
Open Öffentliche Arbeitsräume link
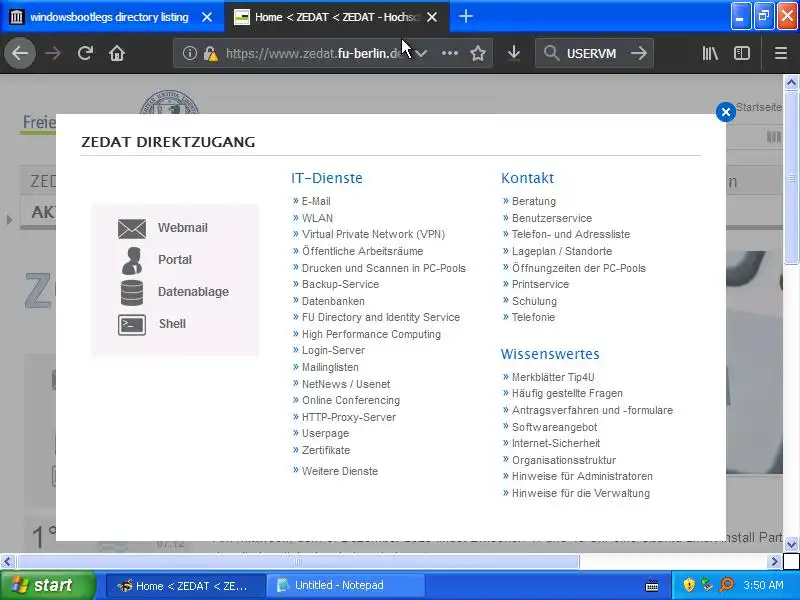[x=362, y=251]
